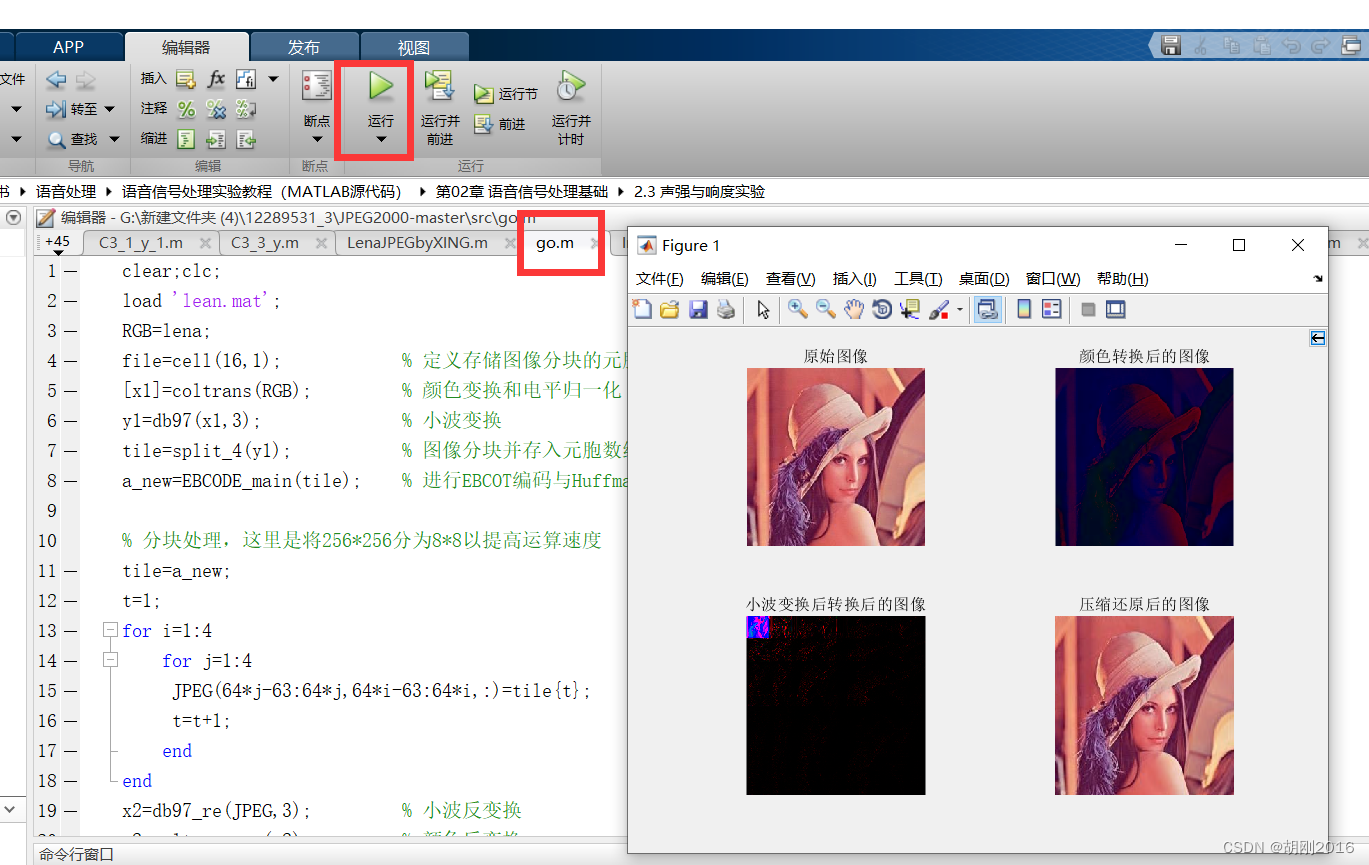Click the decrease indent icon

pyautogui.click(x=246, y=139)
